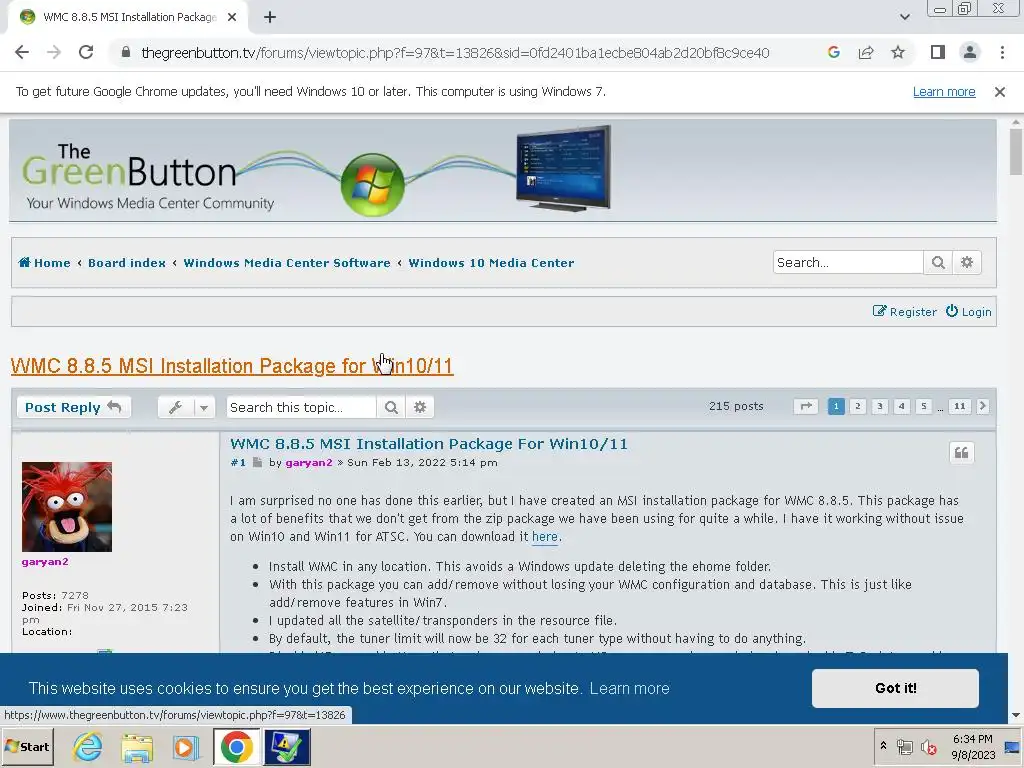Open Learn more about Chrome updates
1024x768 pixels.
[x=944, y=92]
